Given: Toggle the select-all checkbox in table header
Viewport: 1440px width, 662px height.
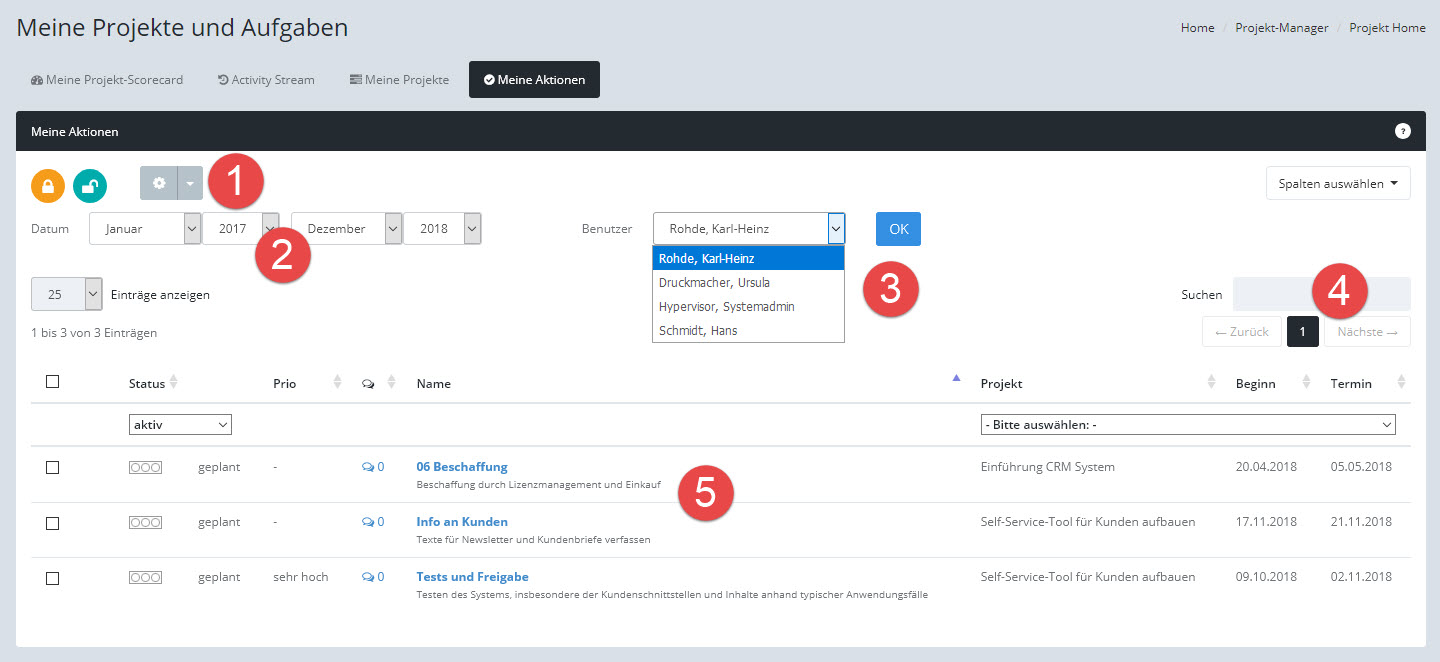Looking at the screenshot, I should (x=53, y=381).
